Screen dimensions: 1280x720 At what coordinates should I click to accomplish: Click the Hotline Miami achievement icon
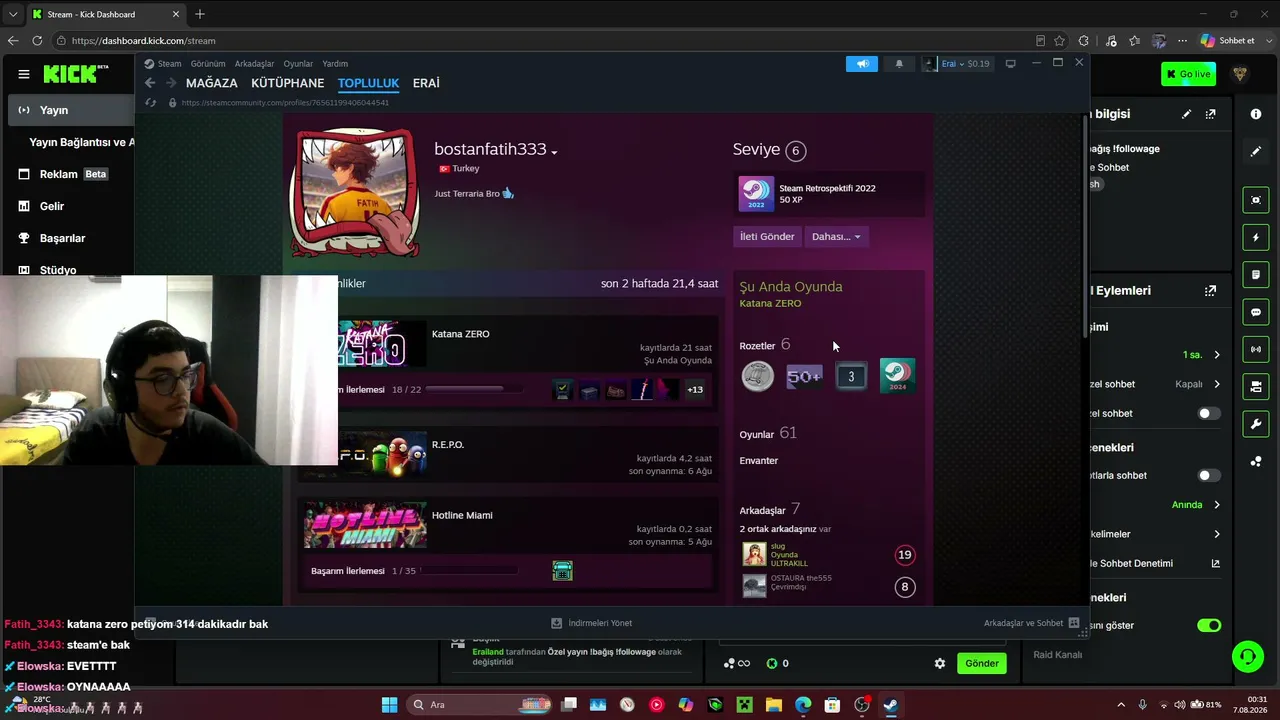point(563,571)
